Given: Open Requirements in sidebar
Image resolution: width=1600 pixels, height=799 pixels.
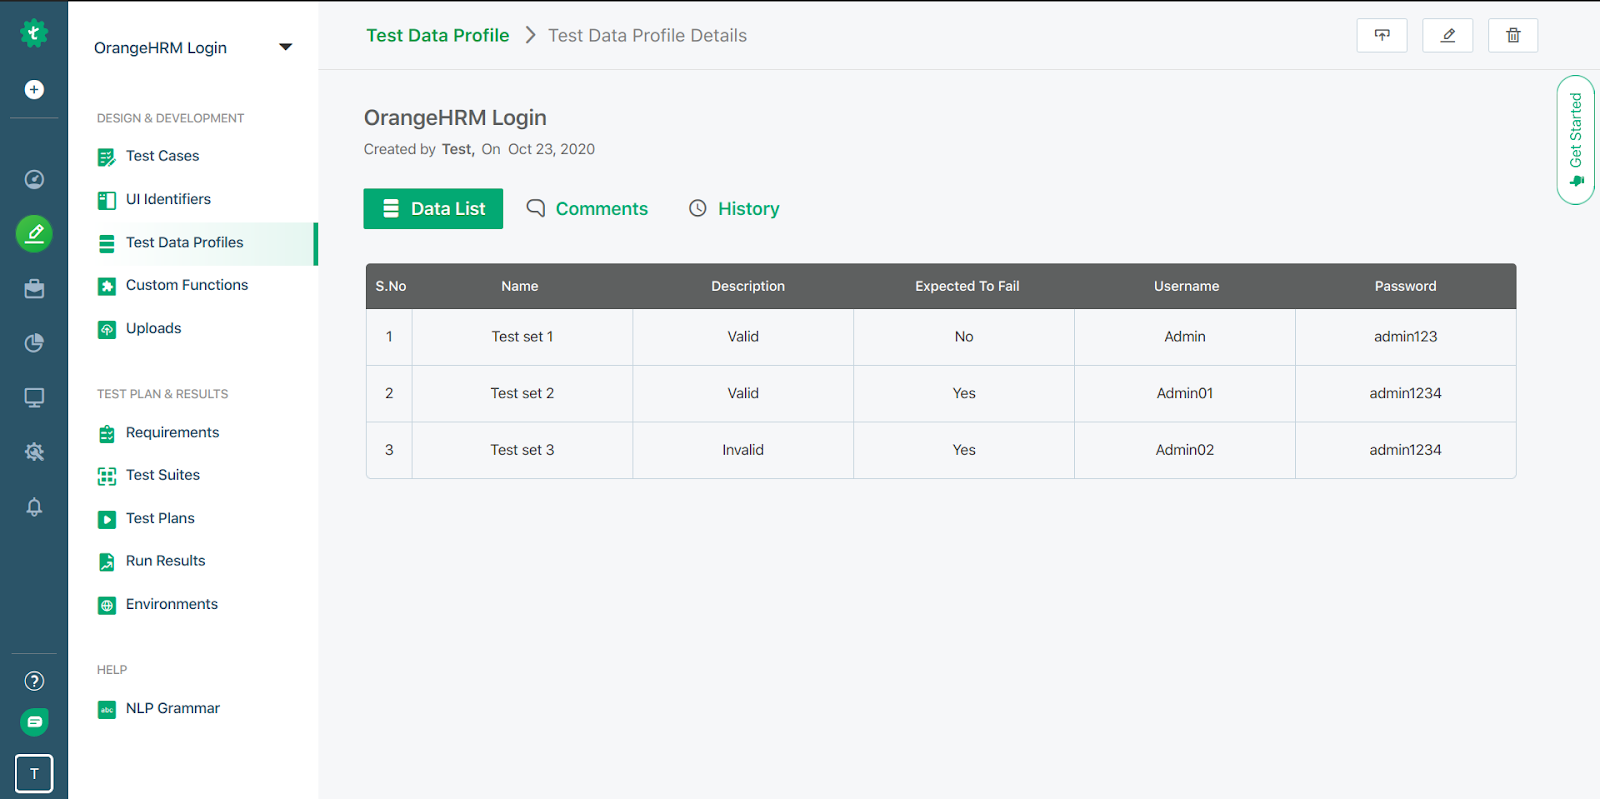Looking at the screenshot, I should (172, 432).
